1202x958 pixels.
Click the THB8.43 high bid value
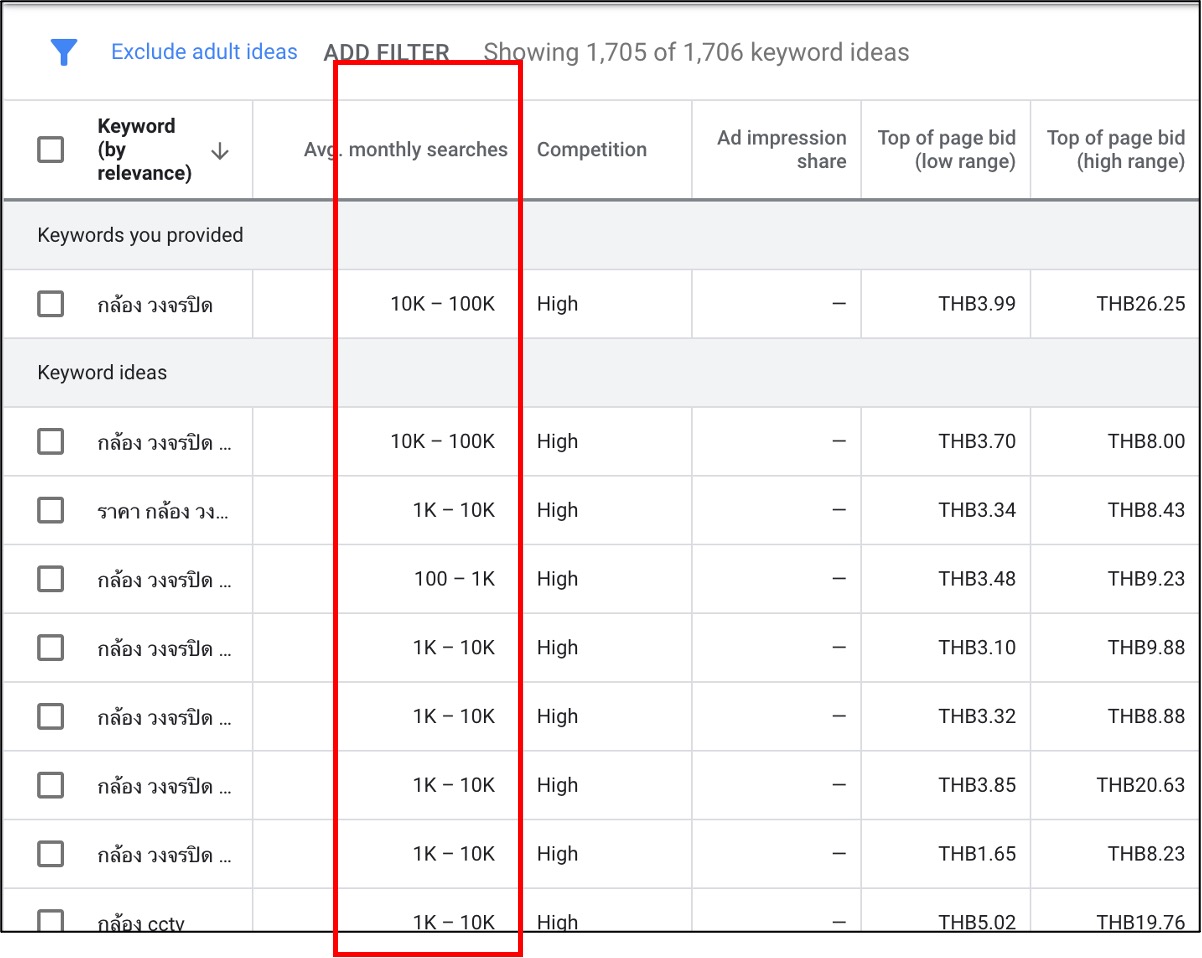point(1146,510)
